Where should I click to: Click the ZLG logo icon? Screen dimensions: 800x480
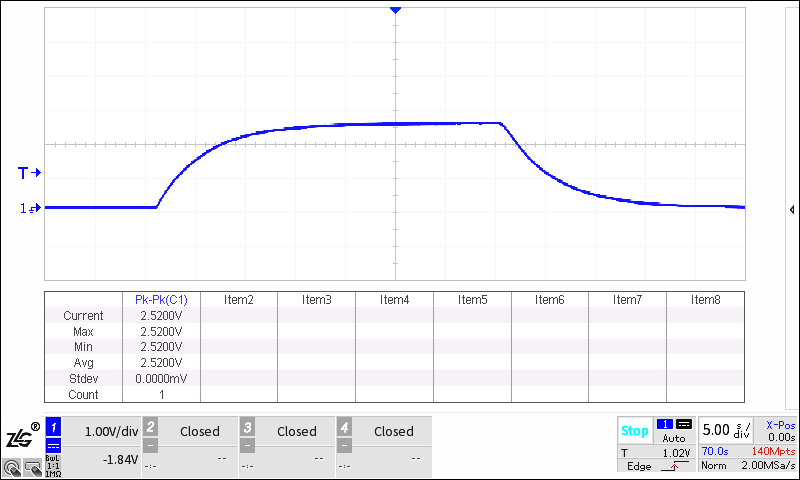pos(20,436)
